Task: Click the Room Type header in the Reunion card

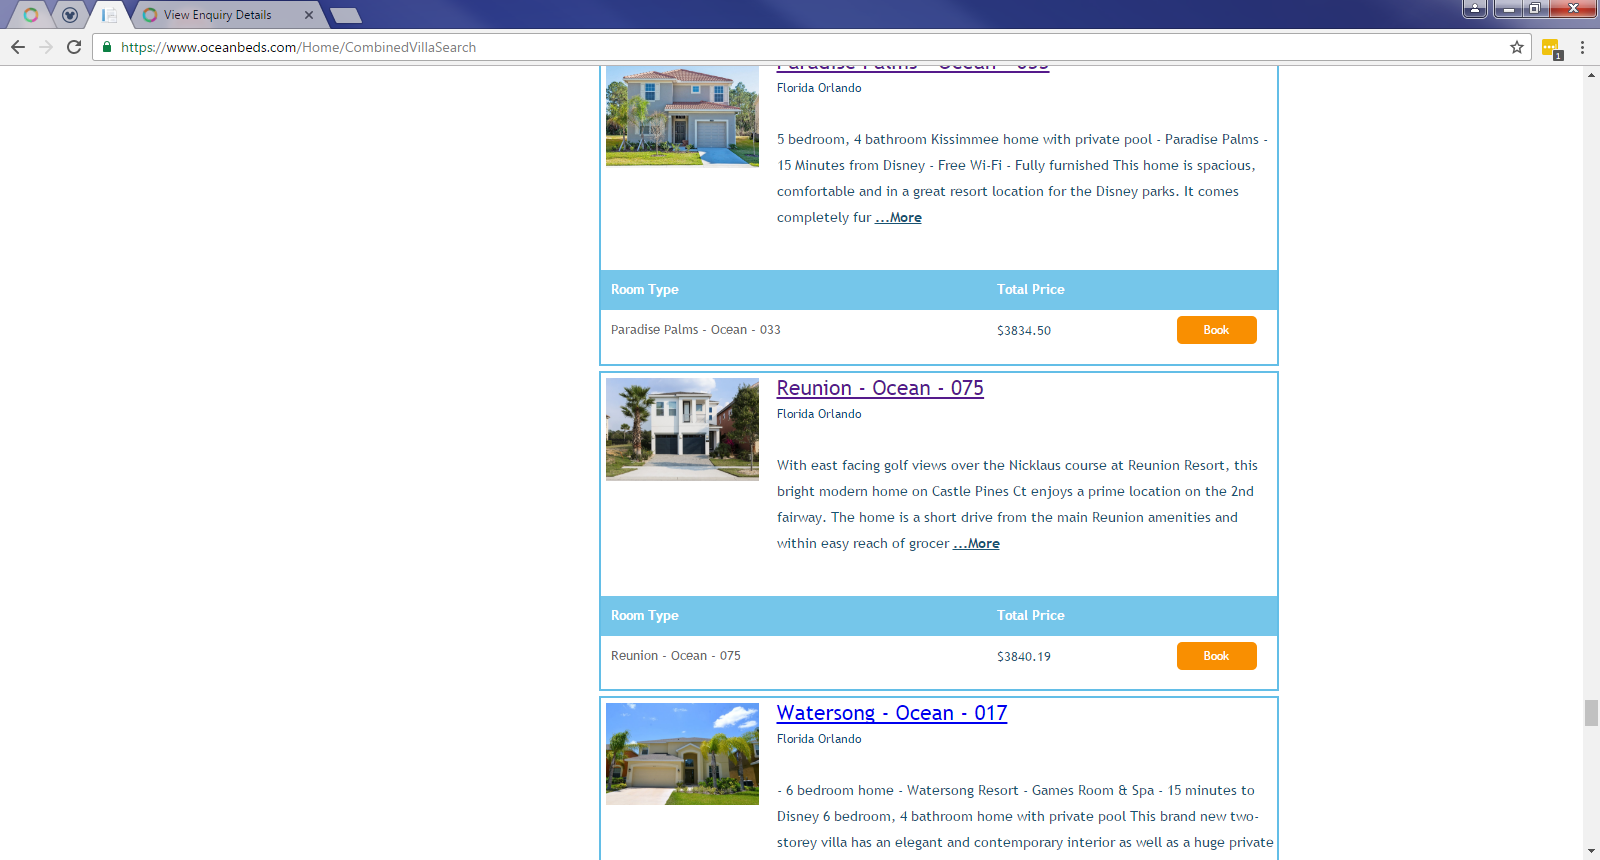Action: [645, 615]
